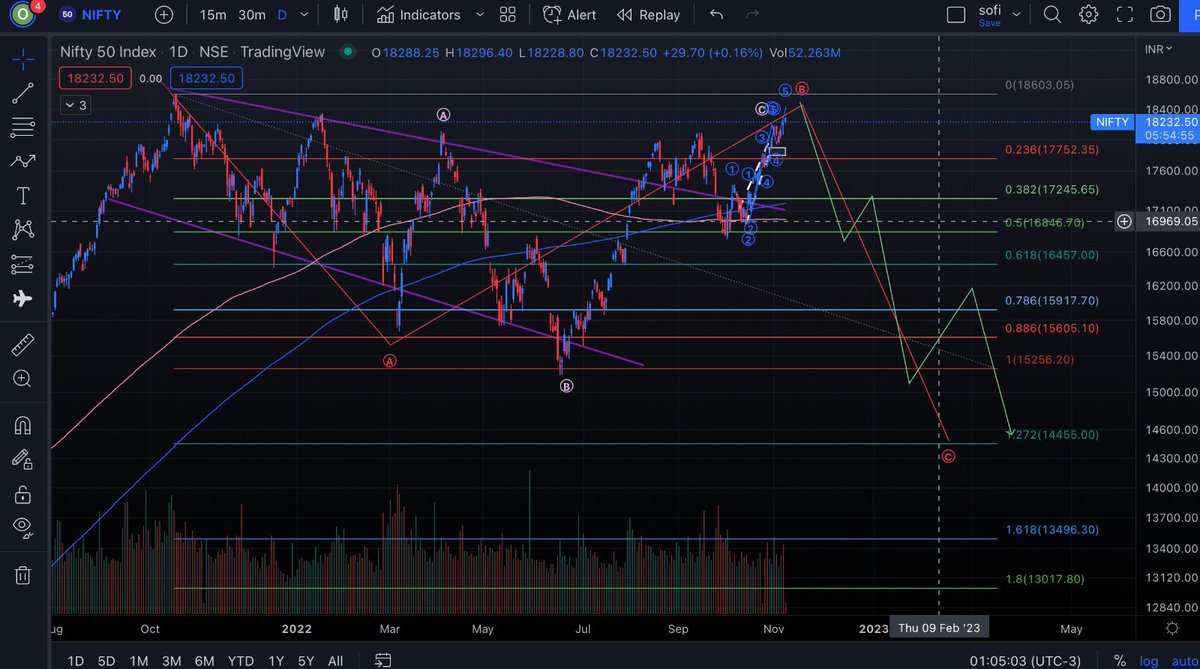
Task: Create an Alert
Action: (569, 15)
